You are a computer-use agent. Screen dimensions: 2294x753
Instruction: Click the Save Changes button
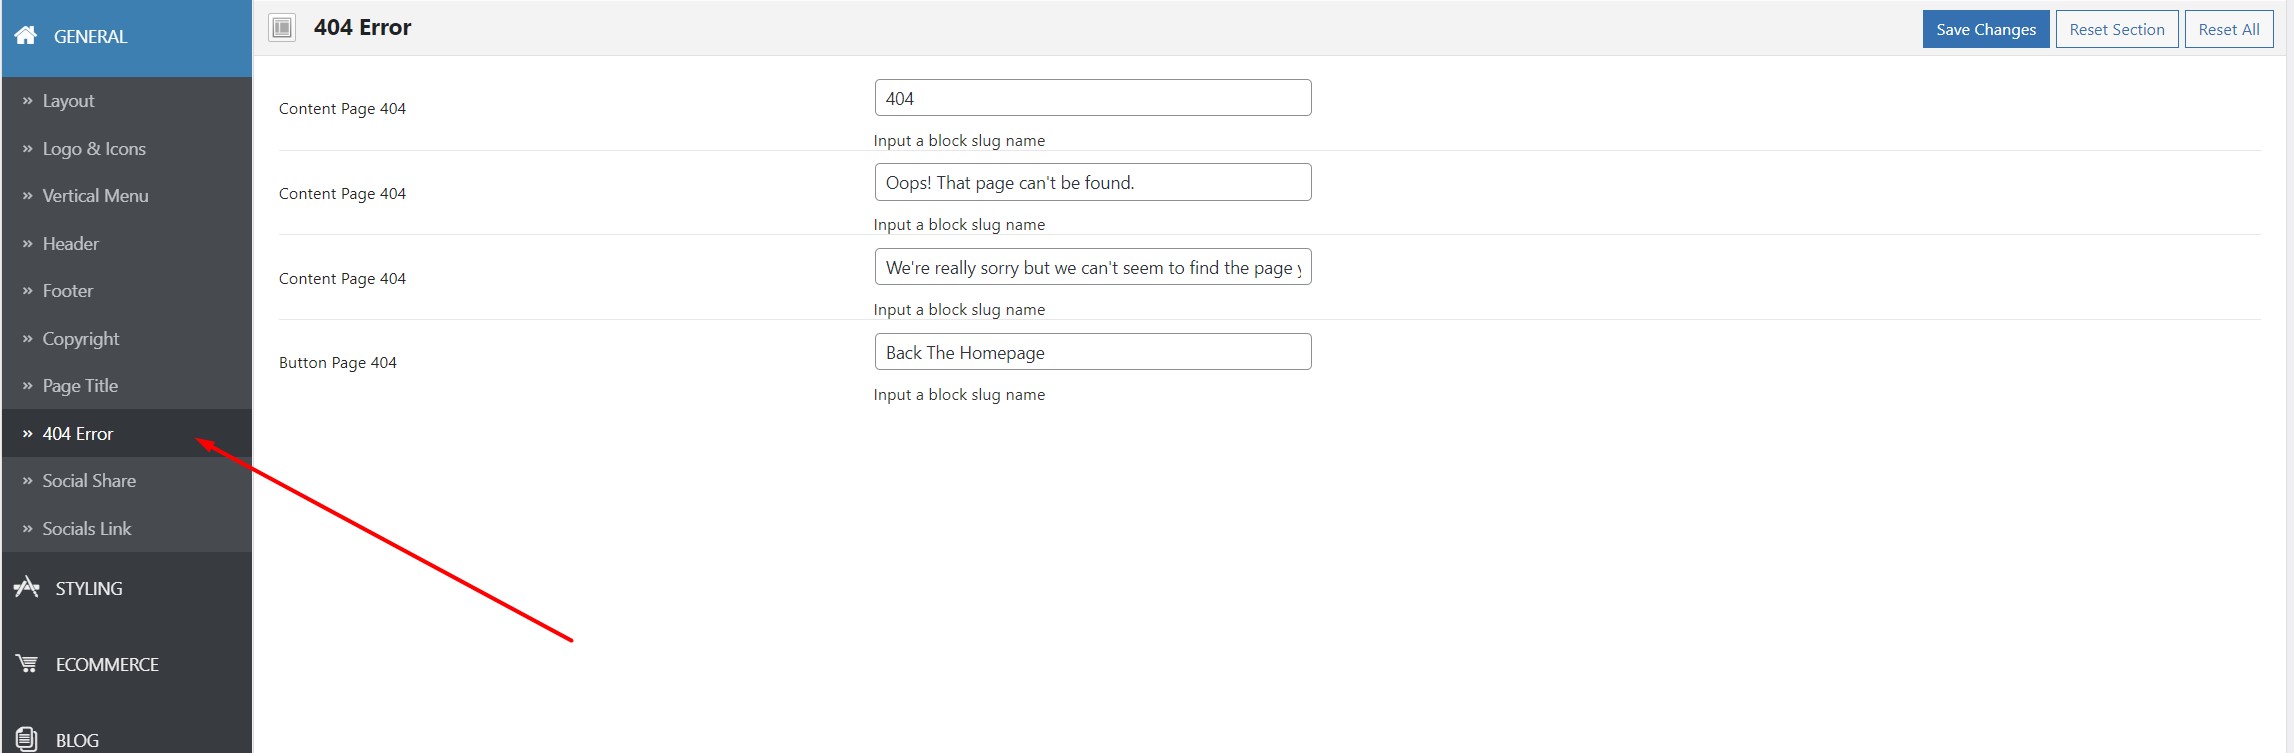tap(1985, 29)
